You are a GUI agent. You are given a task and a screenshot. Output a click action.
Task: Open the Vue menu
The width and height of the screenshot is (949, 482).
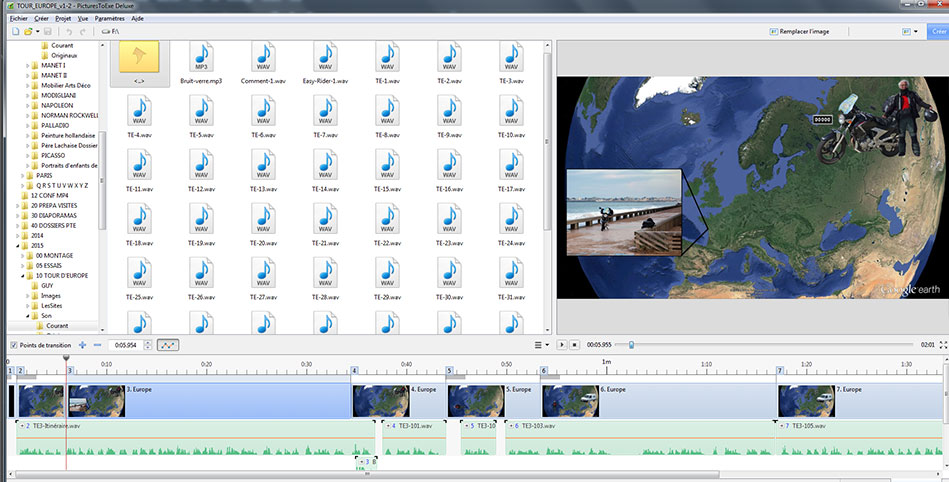tap(83, 18)
